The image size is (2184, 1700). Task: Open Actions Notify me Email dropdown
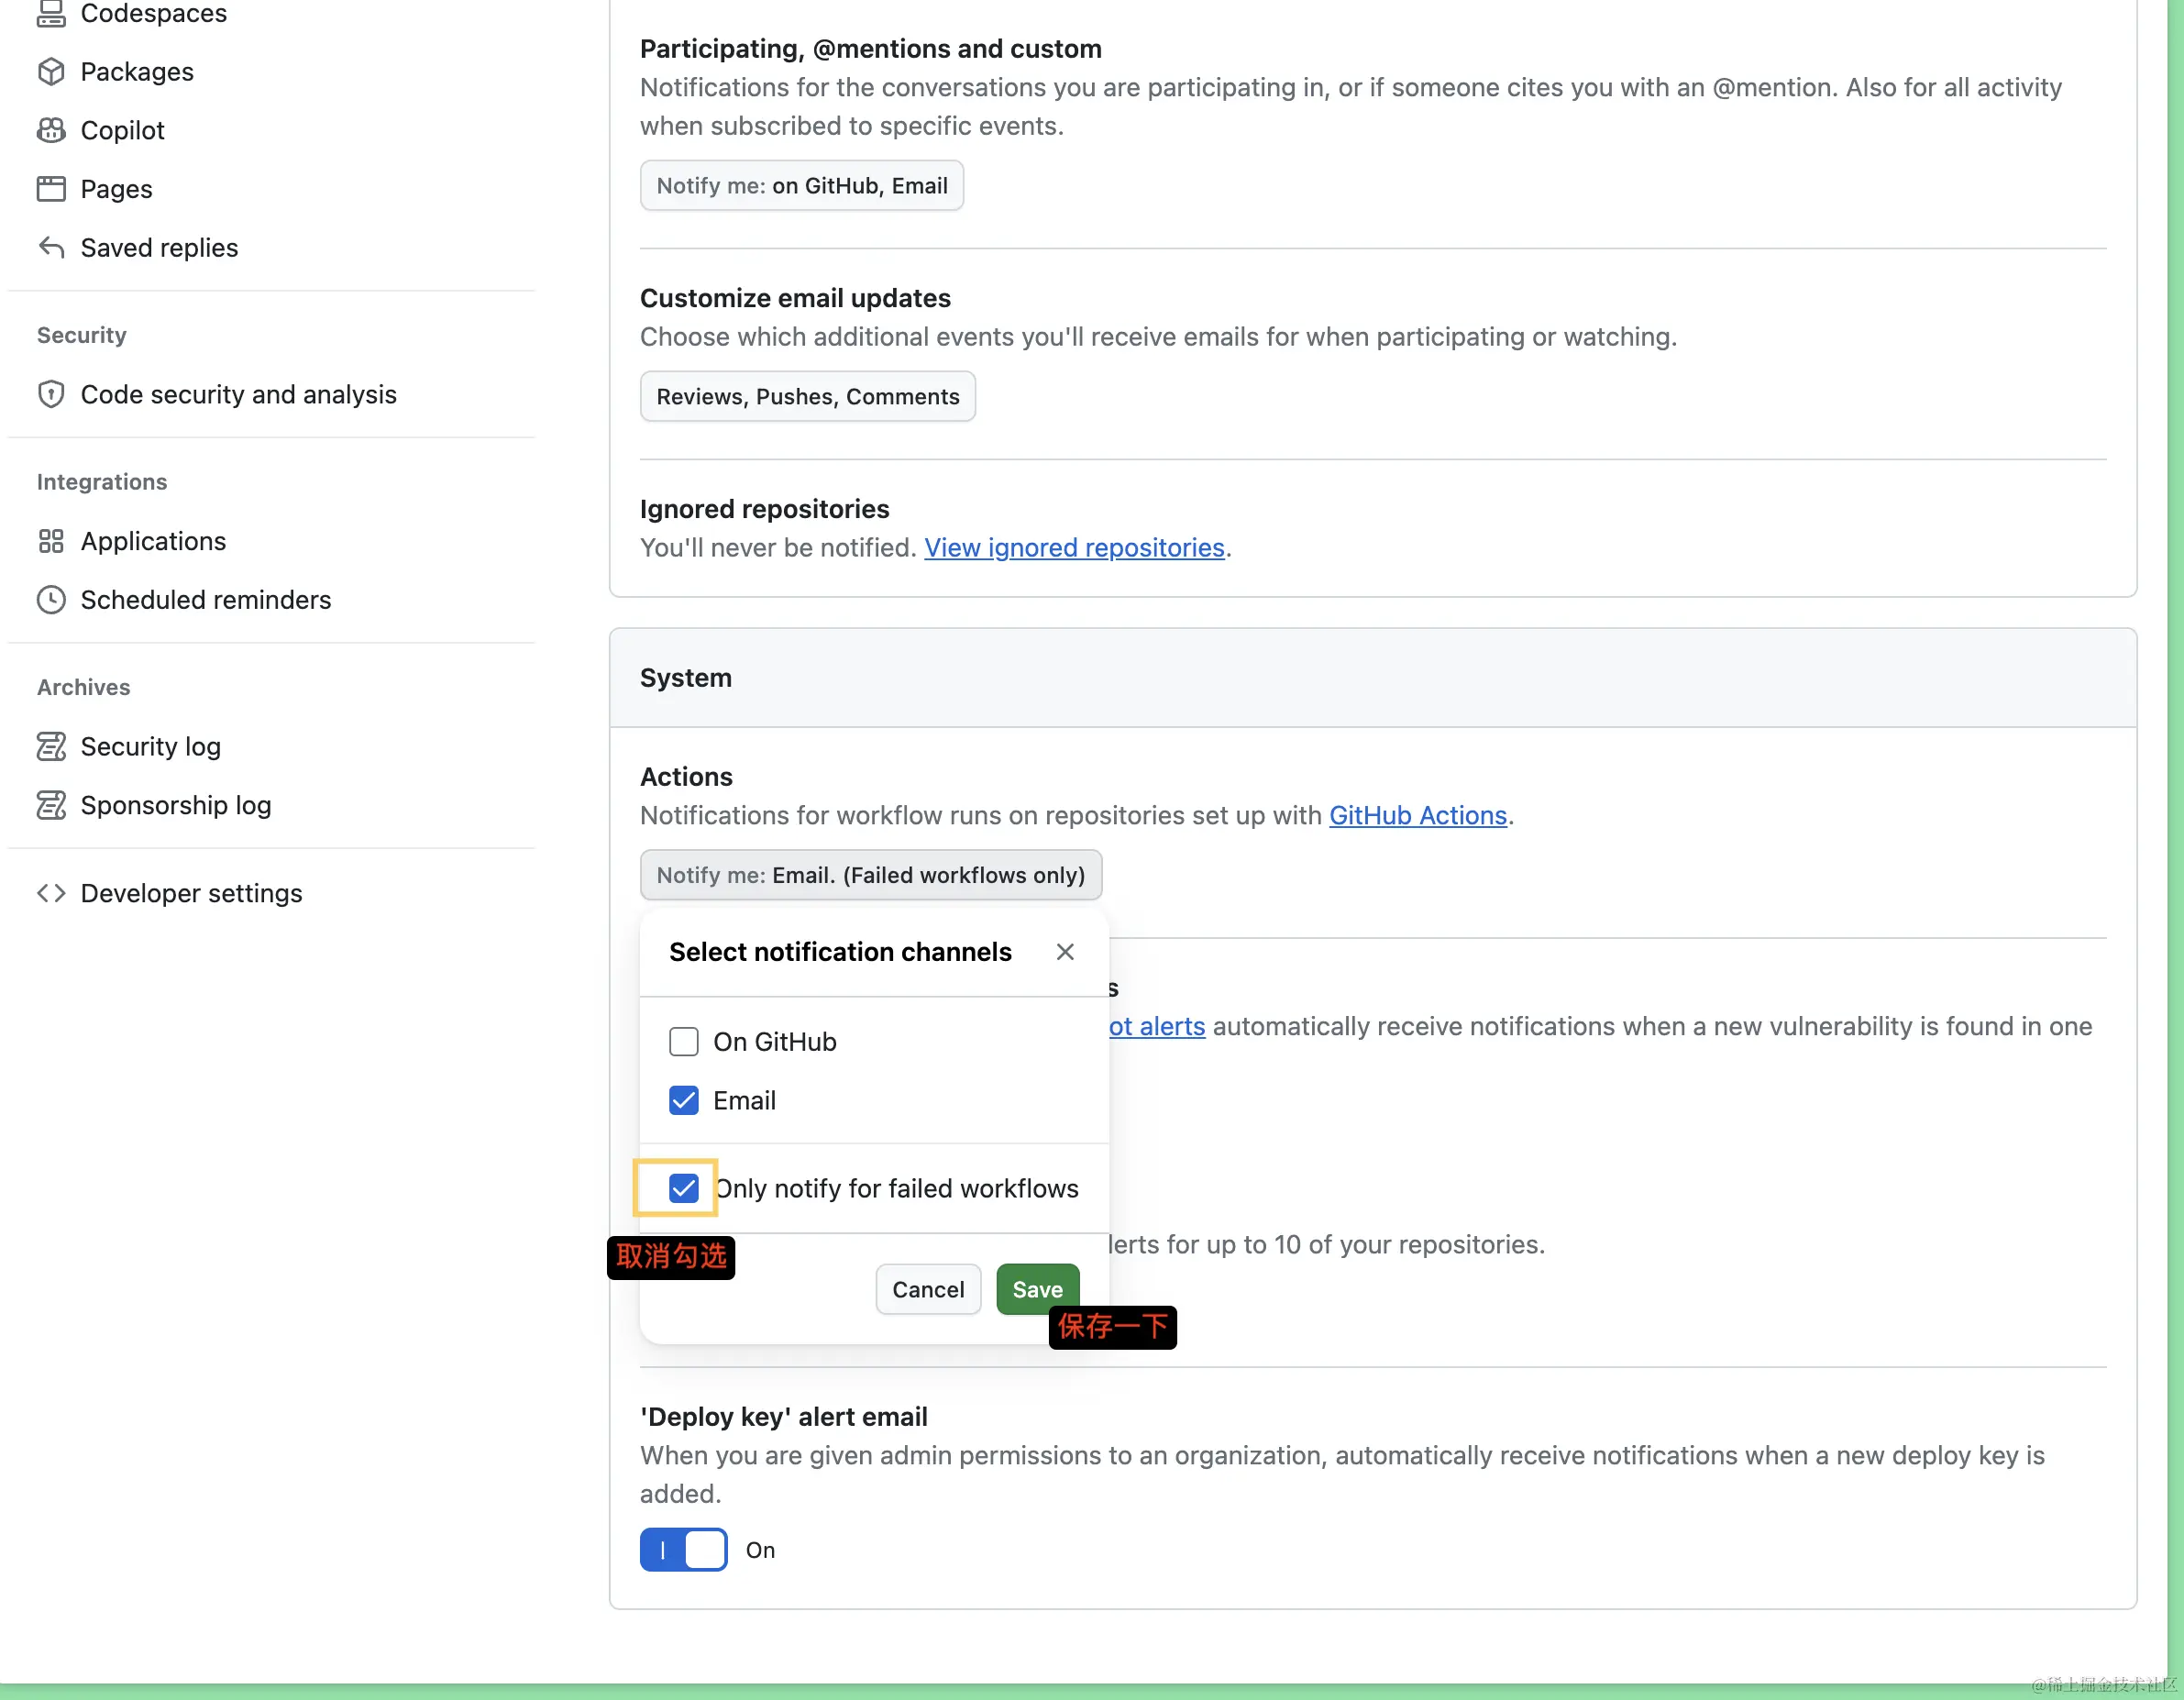click(871, 875)
